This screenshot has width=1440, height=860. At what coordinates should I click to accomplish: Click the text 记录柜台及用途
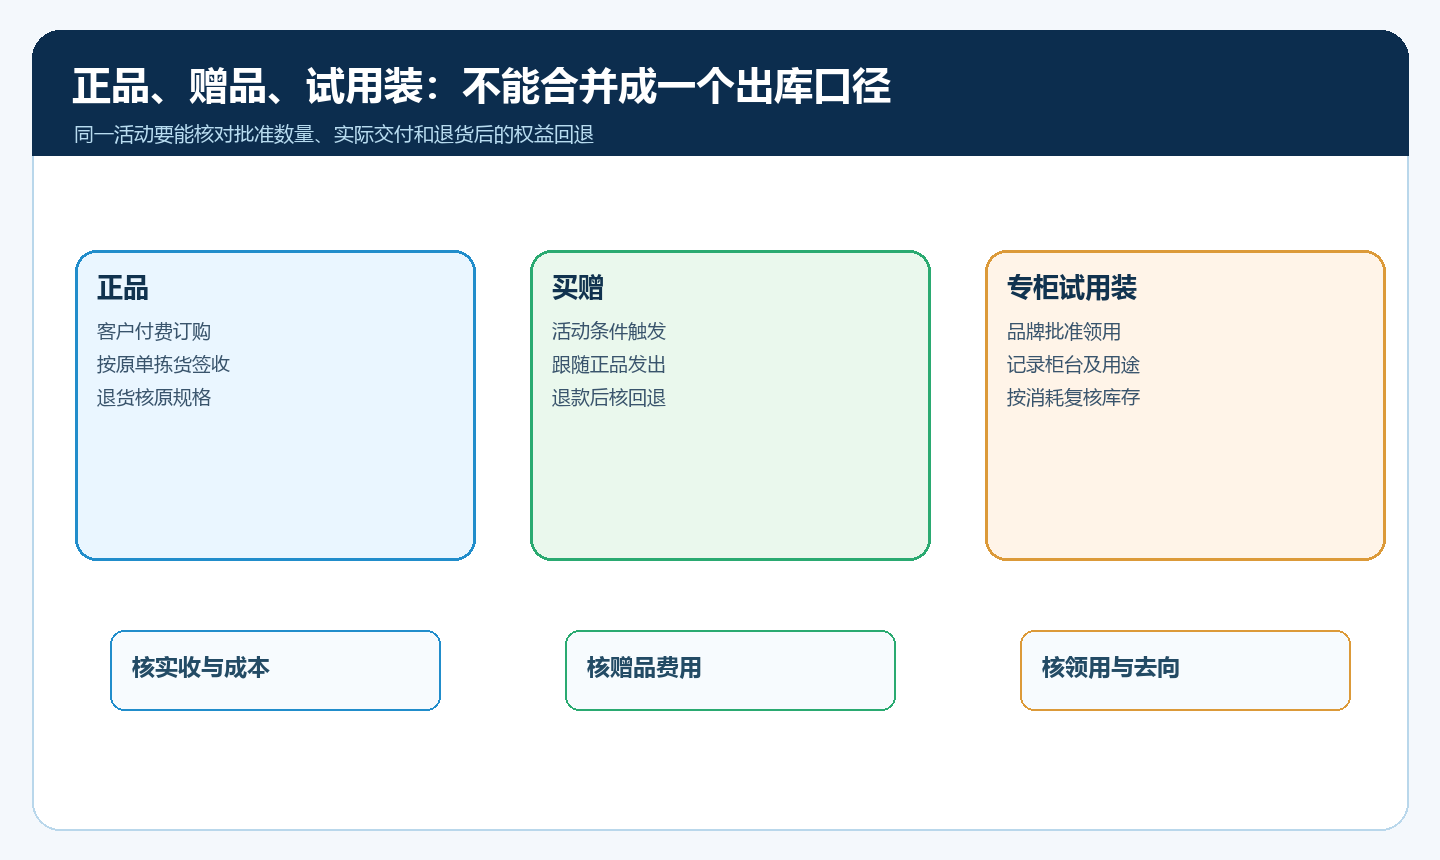(1073, 364)
